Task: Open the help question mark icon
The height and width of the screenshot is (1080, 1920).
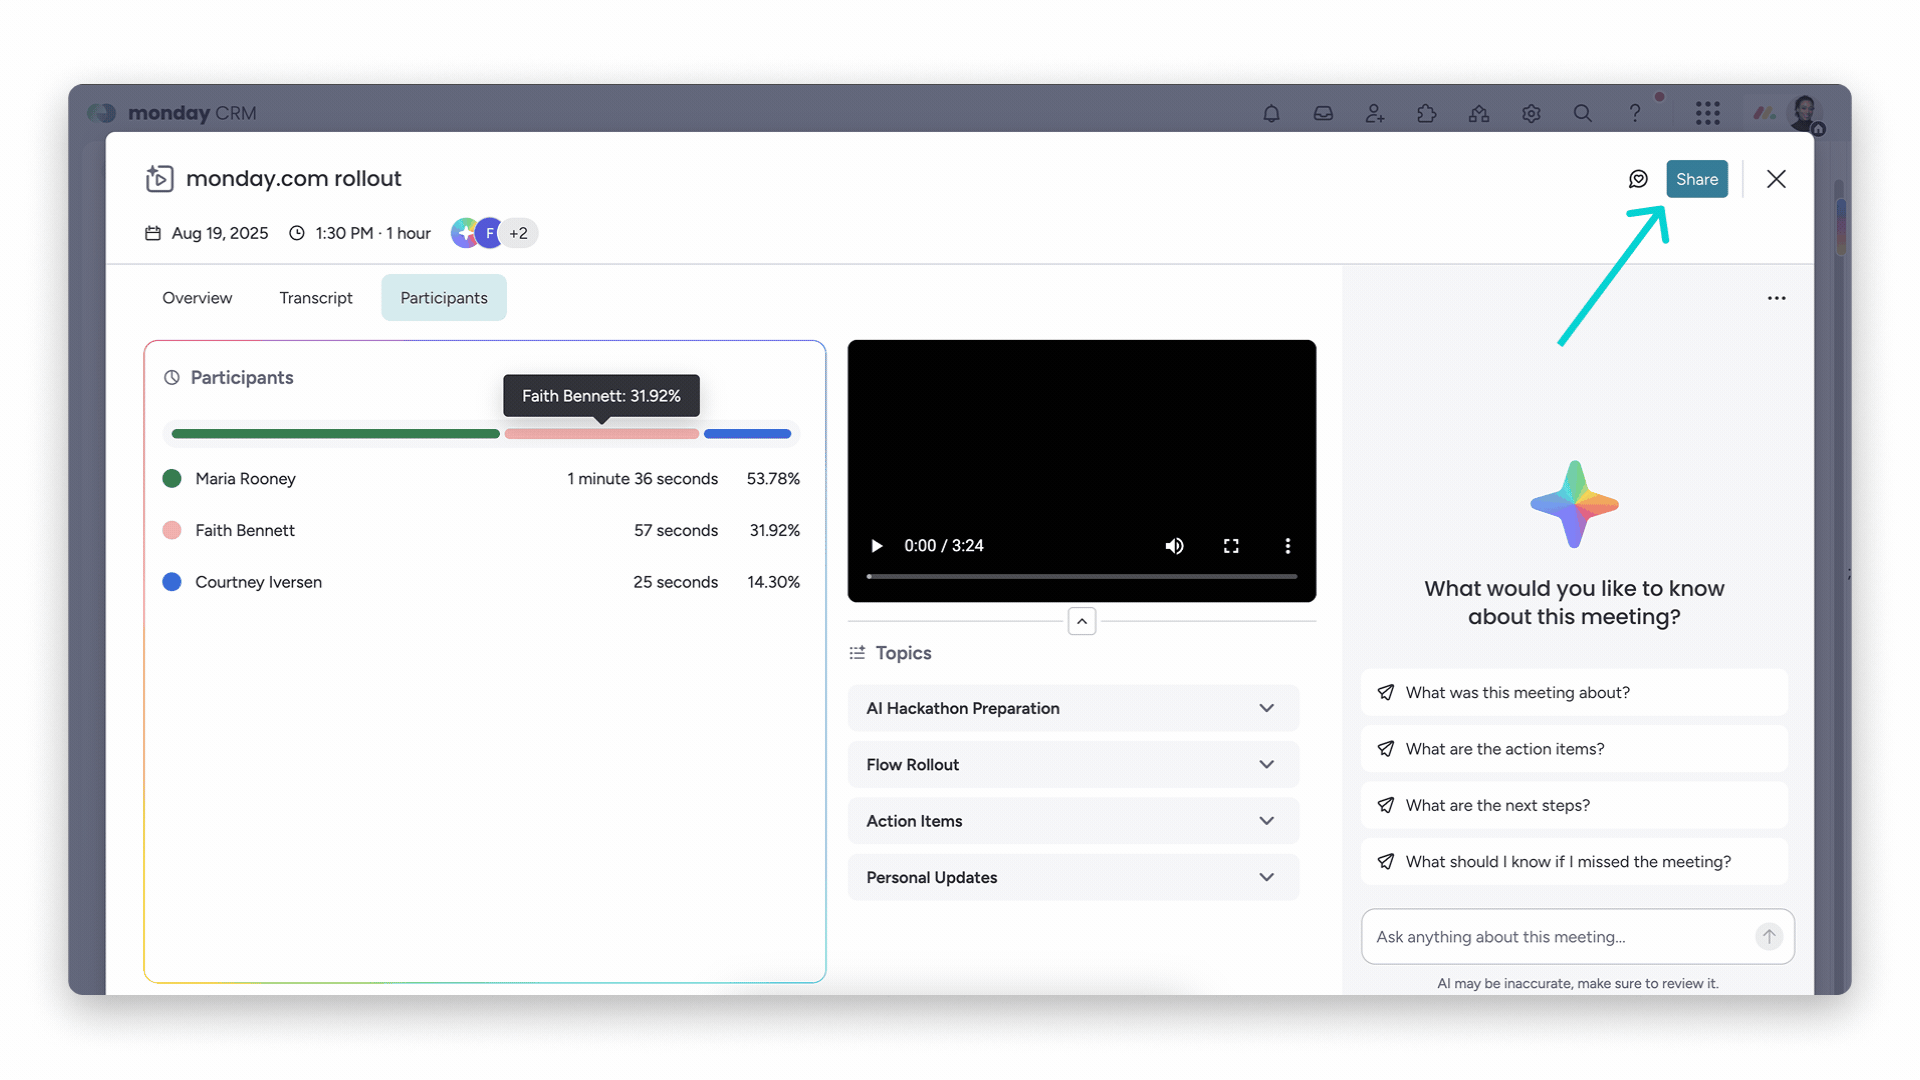Action: click(x=1635, y=114)
